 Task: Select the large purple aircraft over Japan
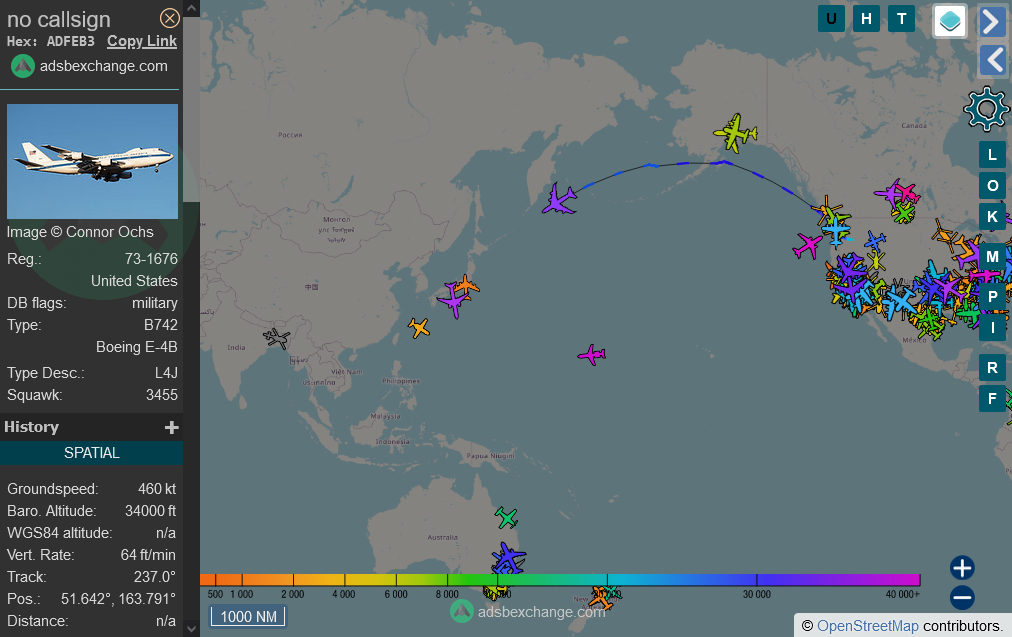coord(453,301)
